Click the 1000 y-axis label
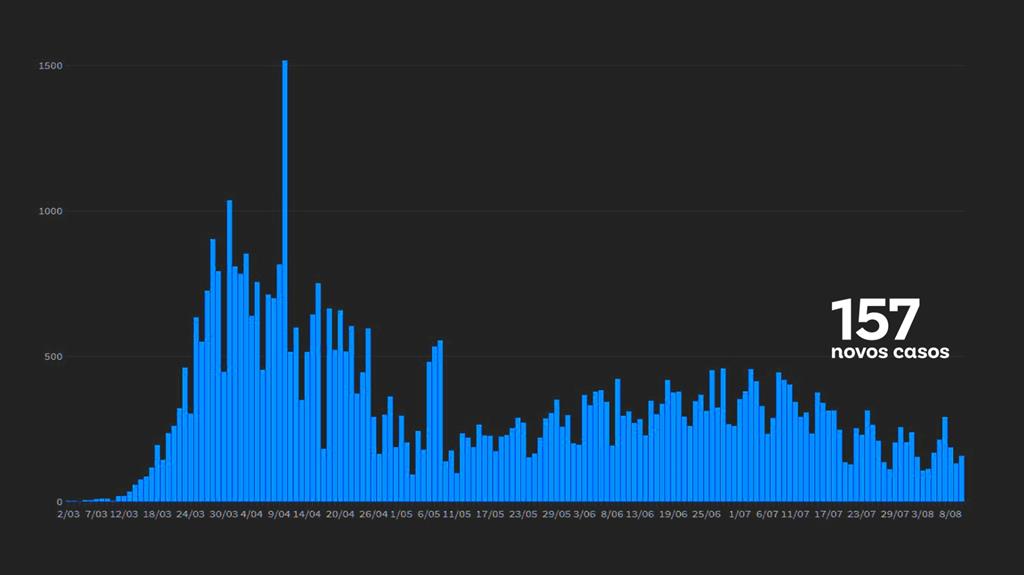 51,211
